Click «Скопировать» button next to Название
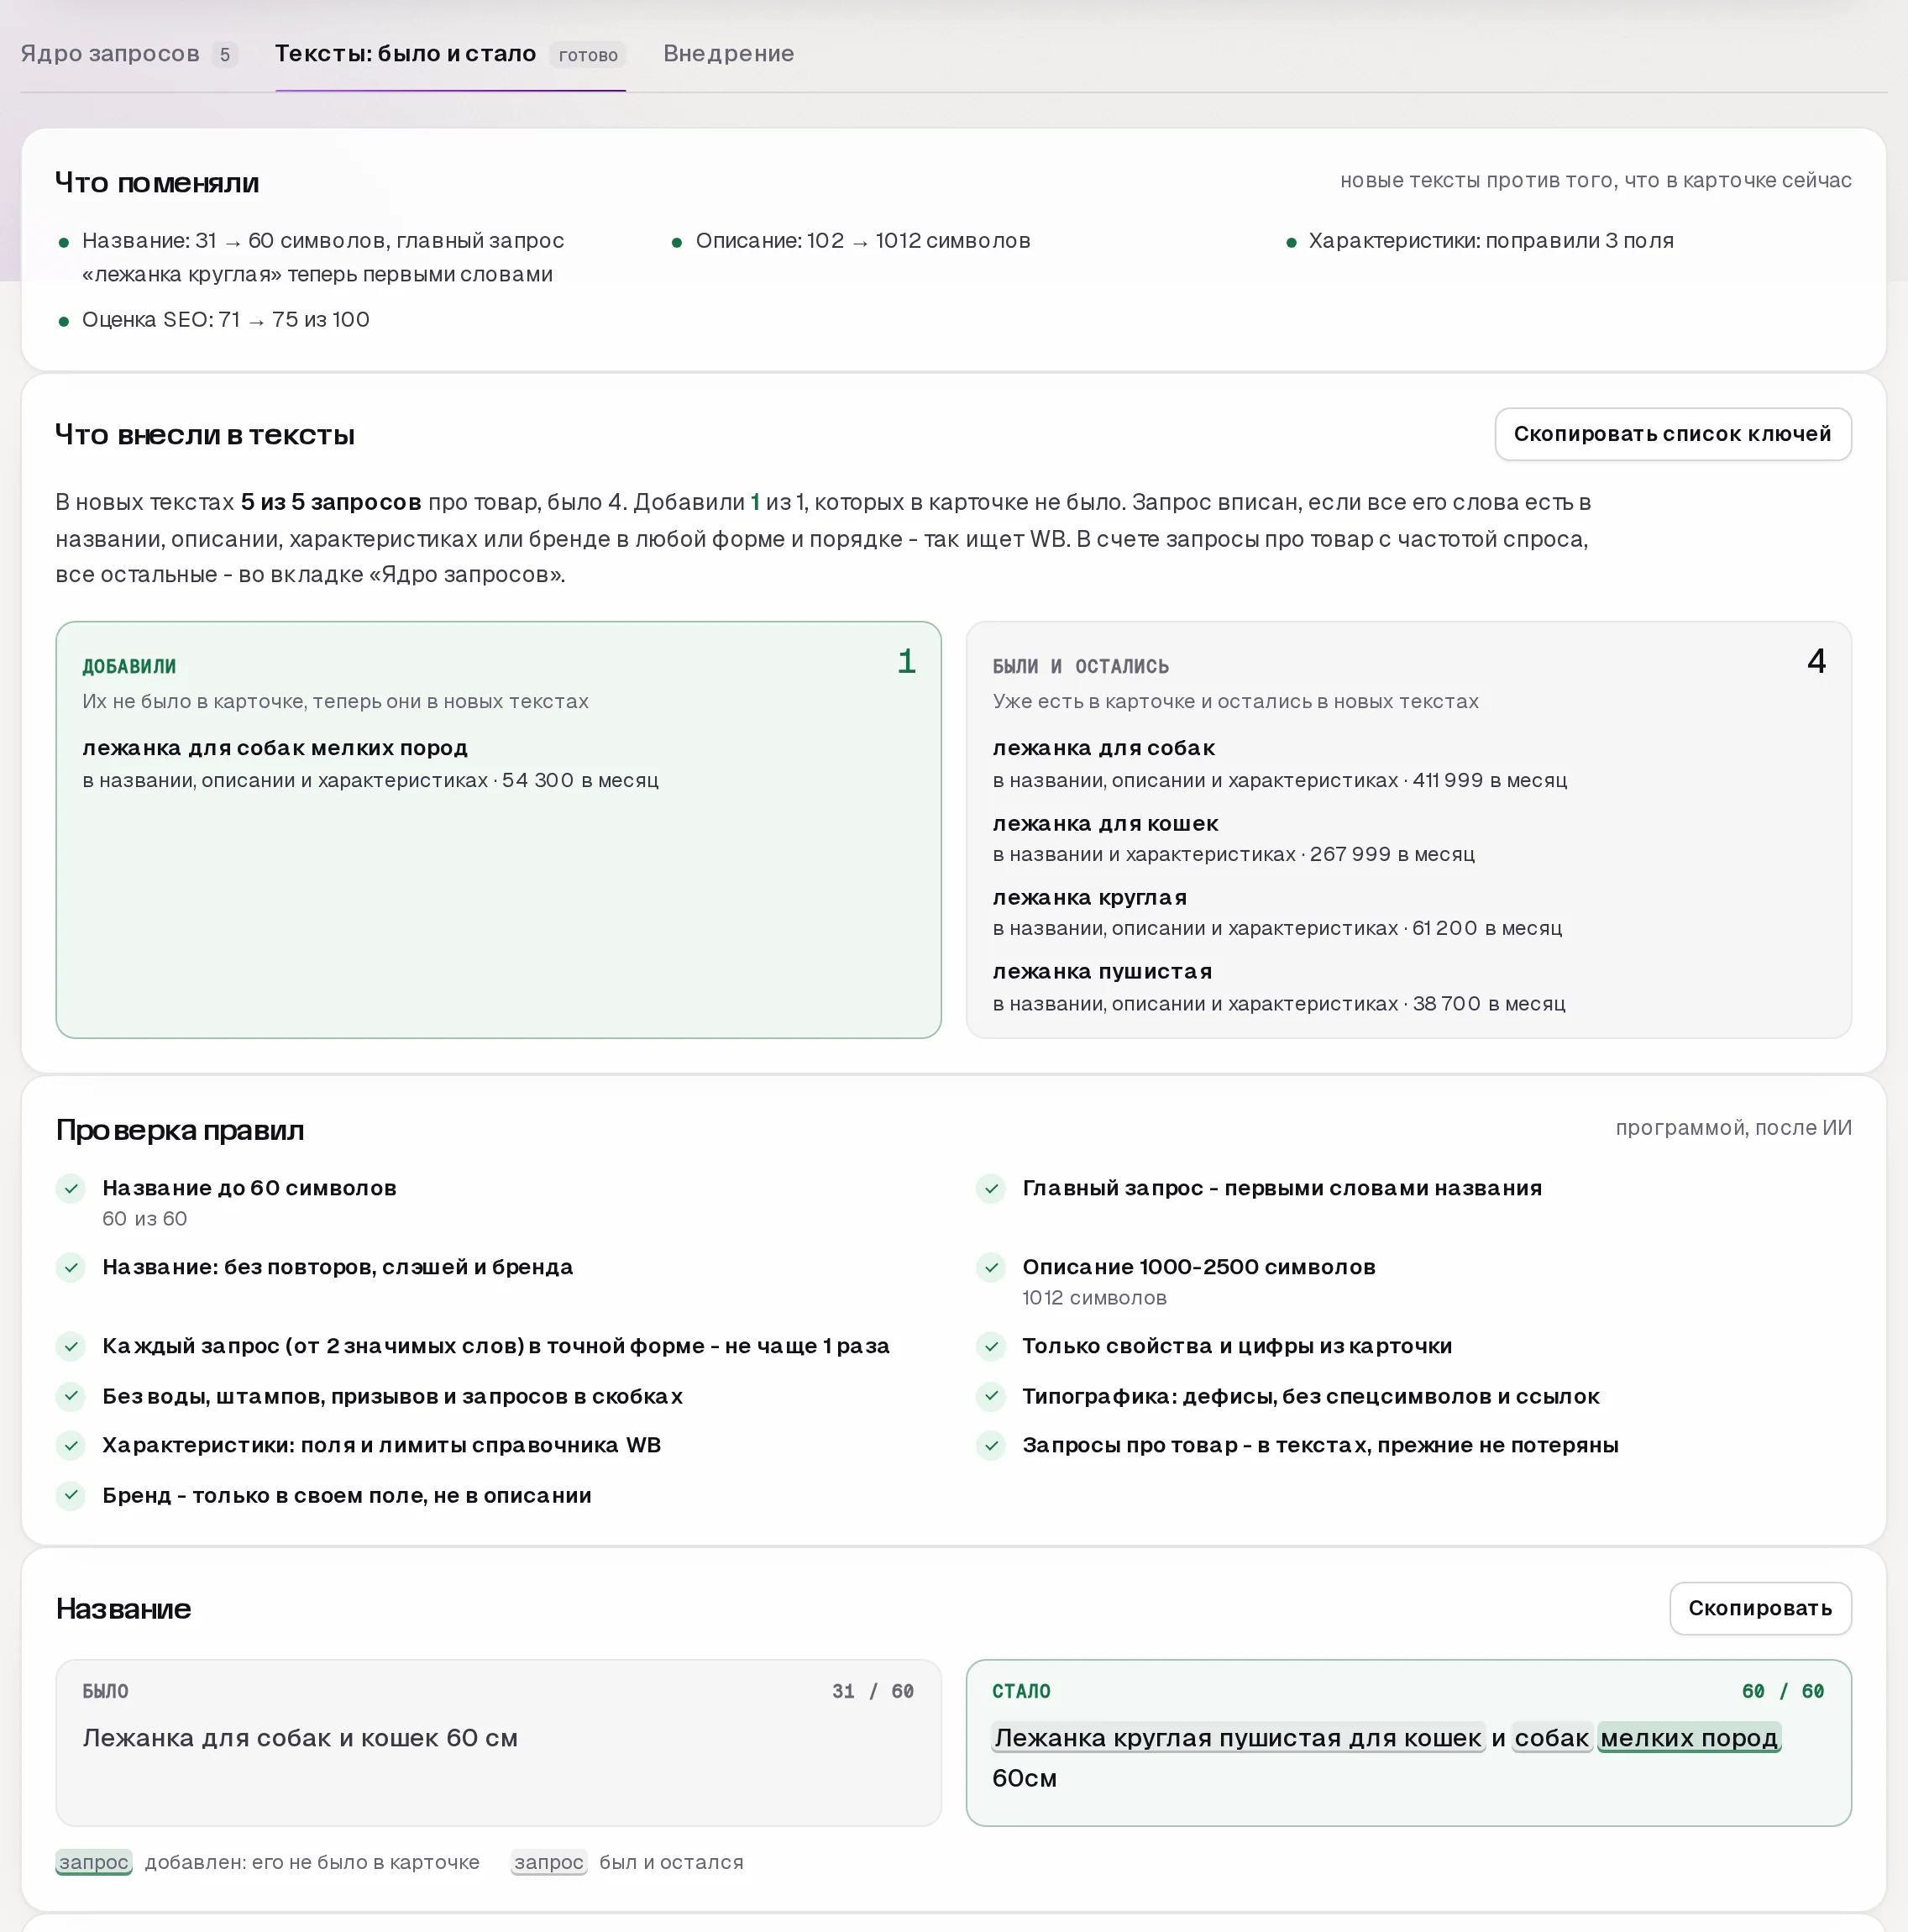1908x1932 pixels. (x=1759, y=1608)
